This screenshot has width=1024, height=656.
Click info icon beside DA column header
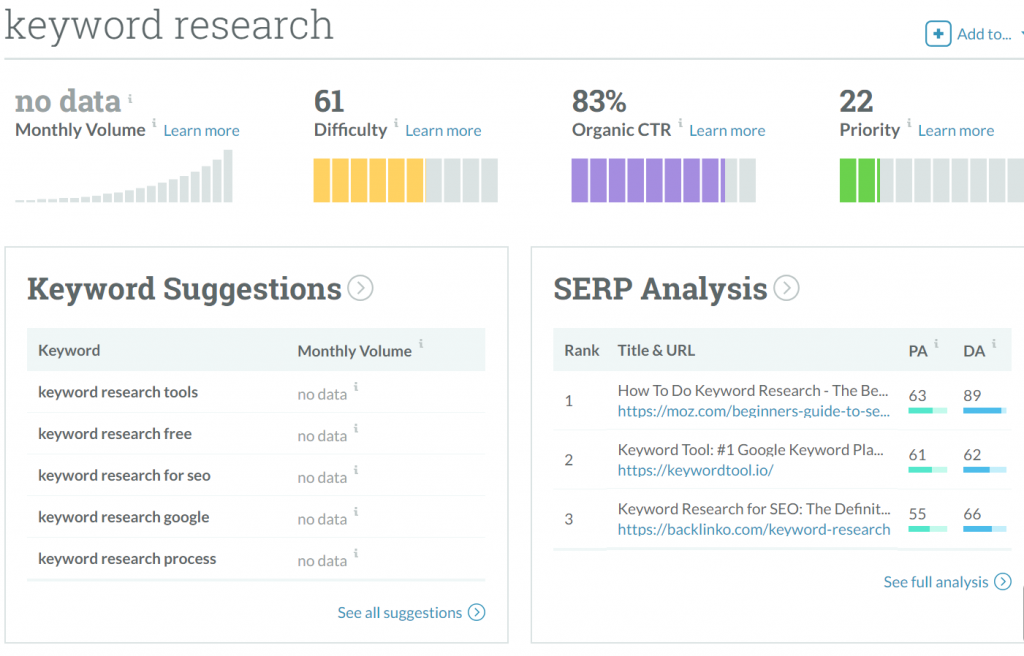pos(994,344)
